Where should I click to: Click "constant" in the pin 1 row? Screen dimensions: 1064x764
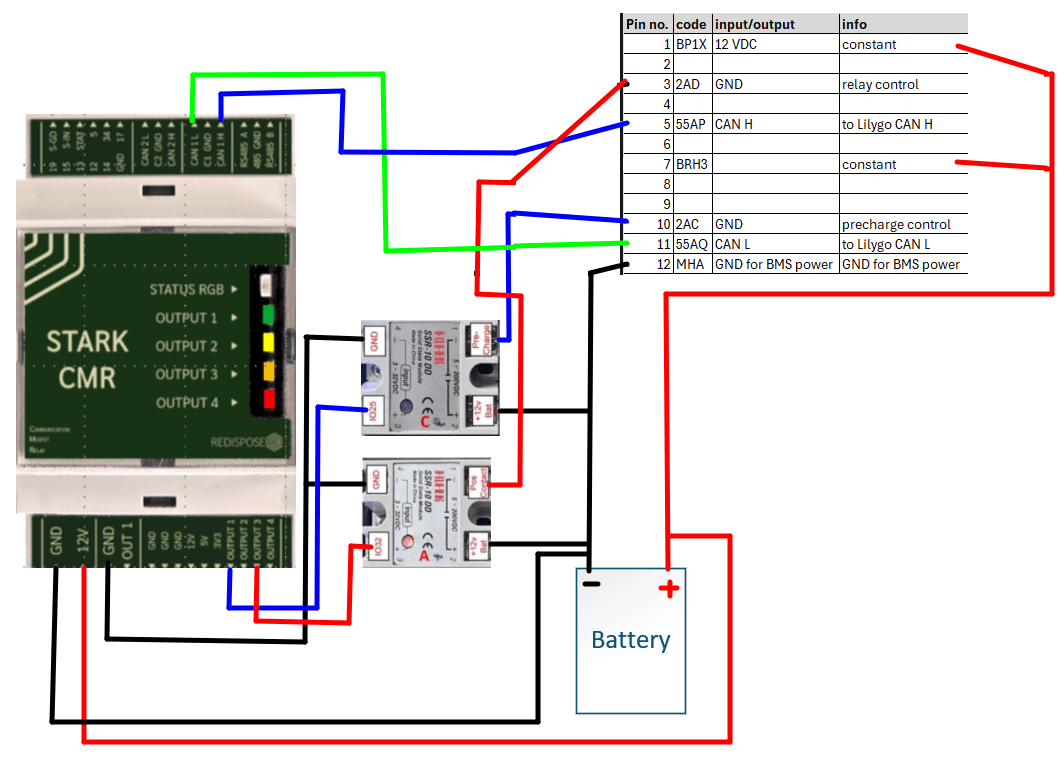[869, 44]
